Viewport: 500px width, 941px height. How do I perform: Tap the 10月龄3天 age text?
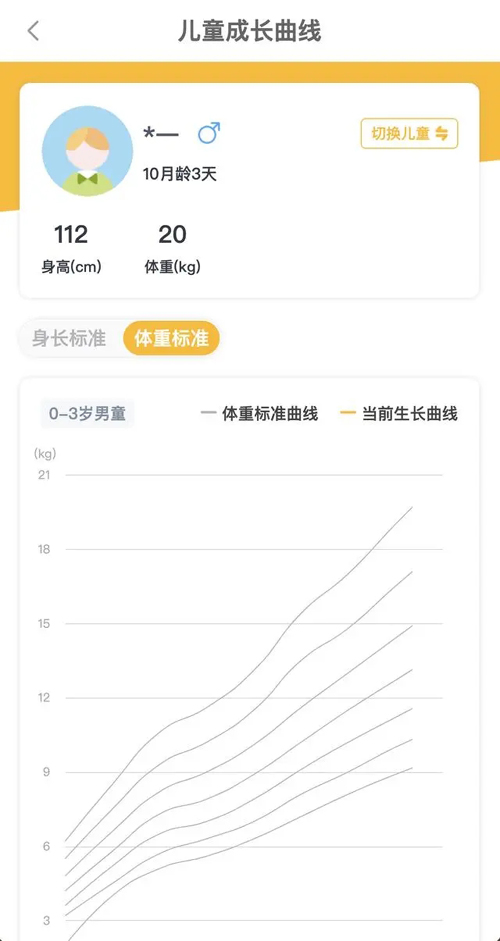click(179, 175)
